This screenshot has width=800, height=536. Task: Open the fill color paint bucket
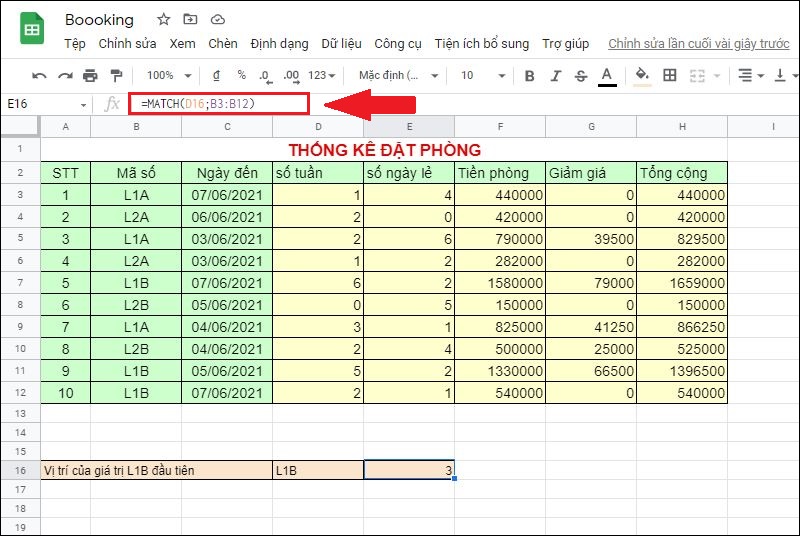(642, 76)
